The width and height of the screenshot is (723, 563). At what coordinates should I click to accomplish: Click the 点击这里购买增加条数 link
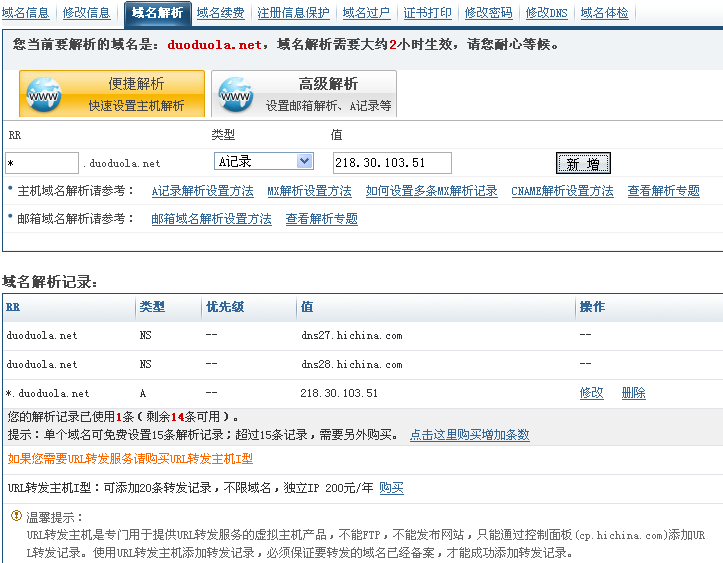469,435
